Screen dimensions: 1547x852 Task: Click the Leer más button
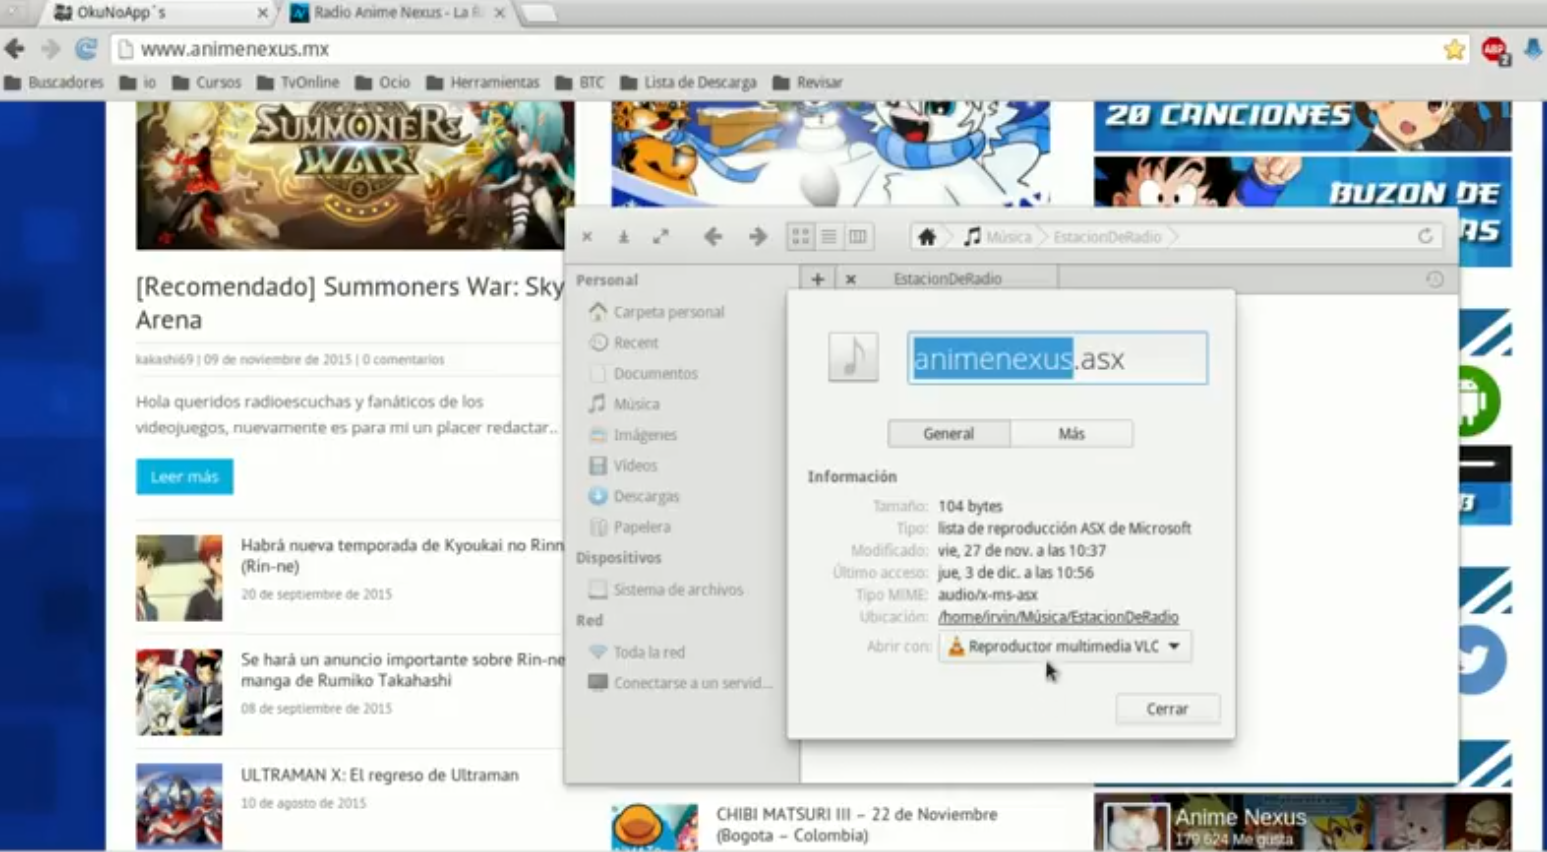point(185,477)
